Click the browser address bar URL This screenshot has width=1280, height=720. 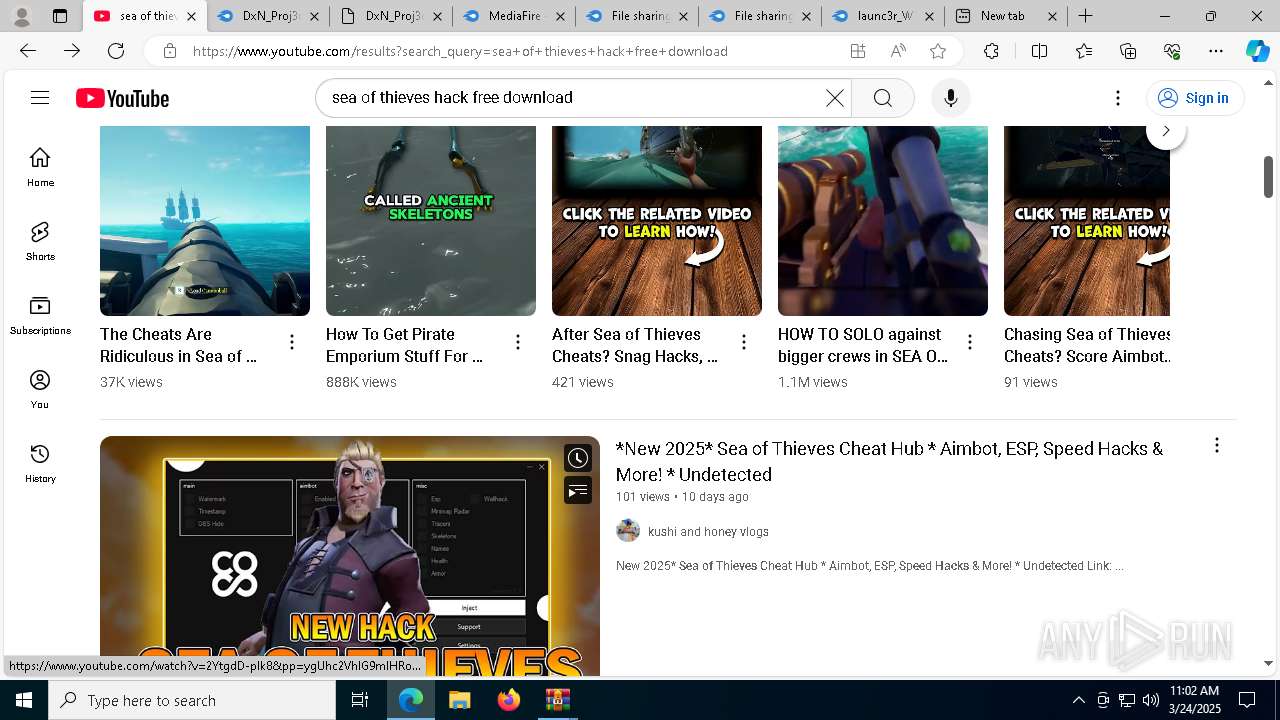pyautogui.click(x=460, y=51)
